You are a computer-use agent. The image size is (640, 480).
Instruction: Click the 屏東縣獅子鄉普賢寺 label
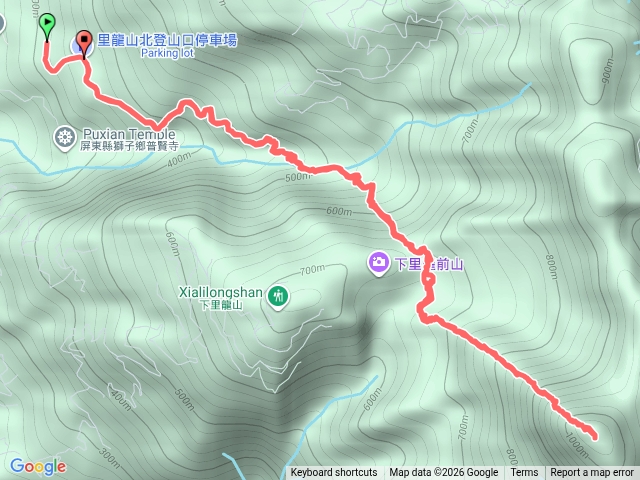tap(129, 146)
